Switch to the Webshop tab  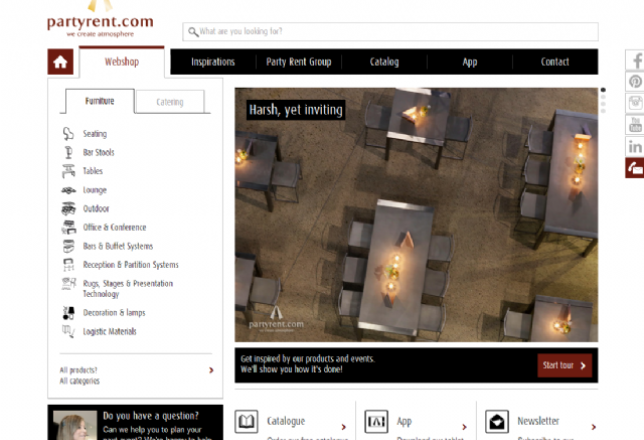coord(122,62)
